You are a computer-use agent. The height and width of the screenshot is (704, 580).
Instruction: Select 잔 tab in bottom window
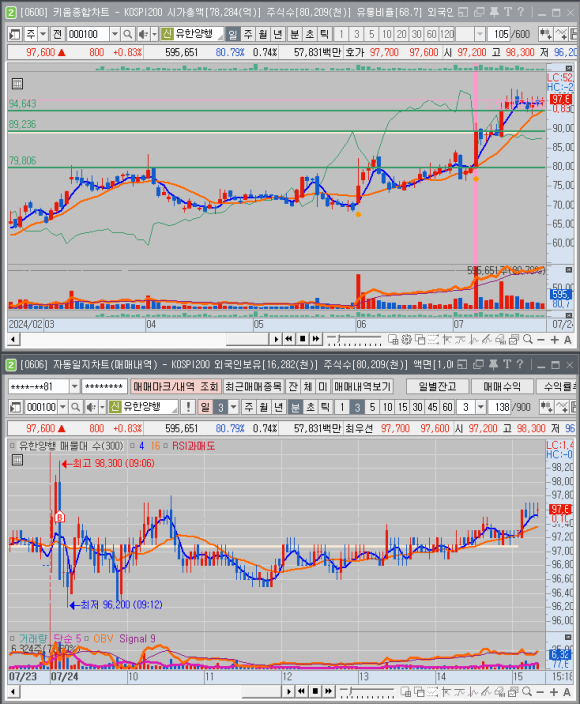[x=293, y=386]
